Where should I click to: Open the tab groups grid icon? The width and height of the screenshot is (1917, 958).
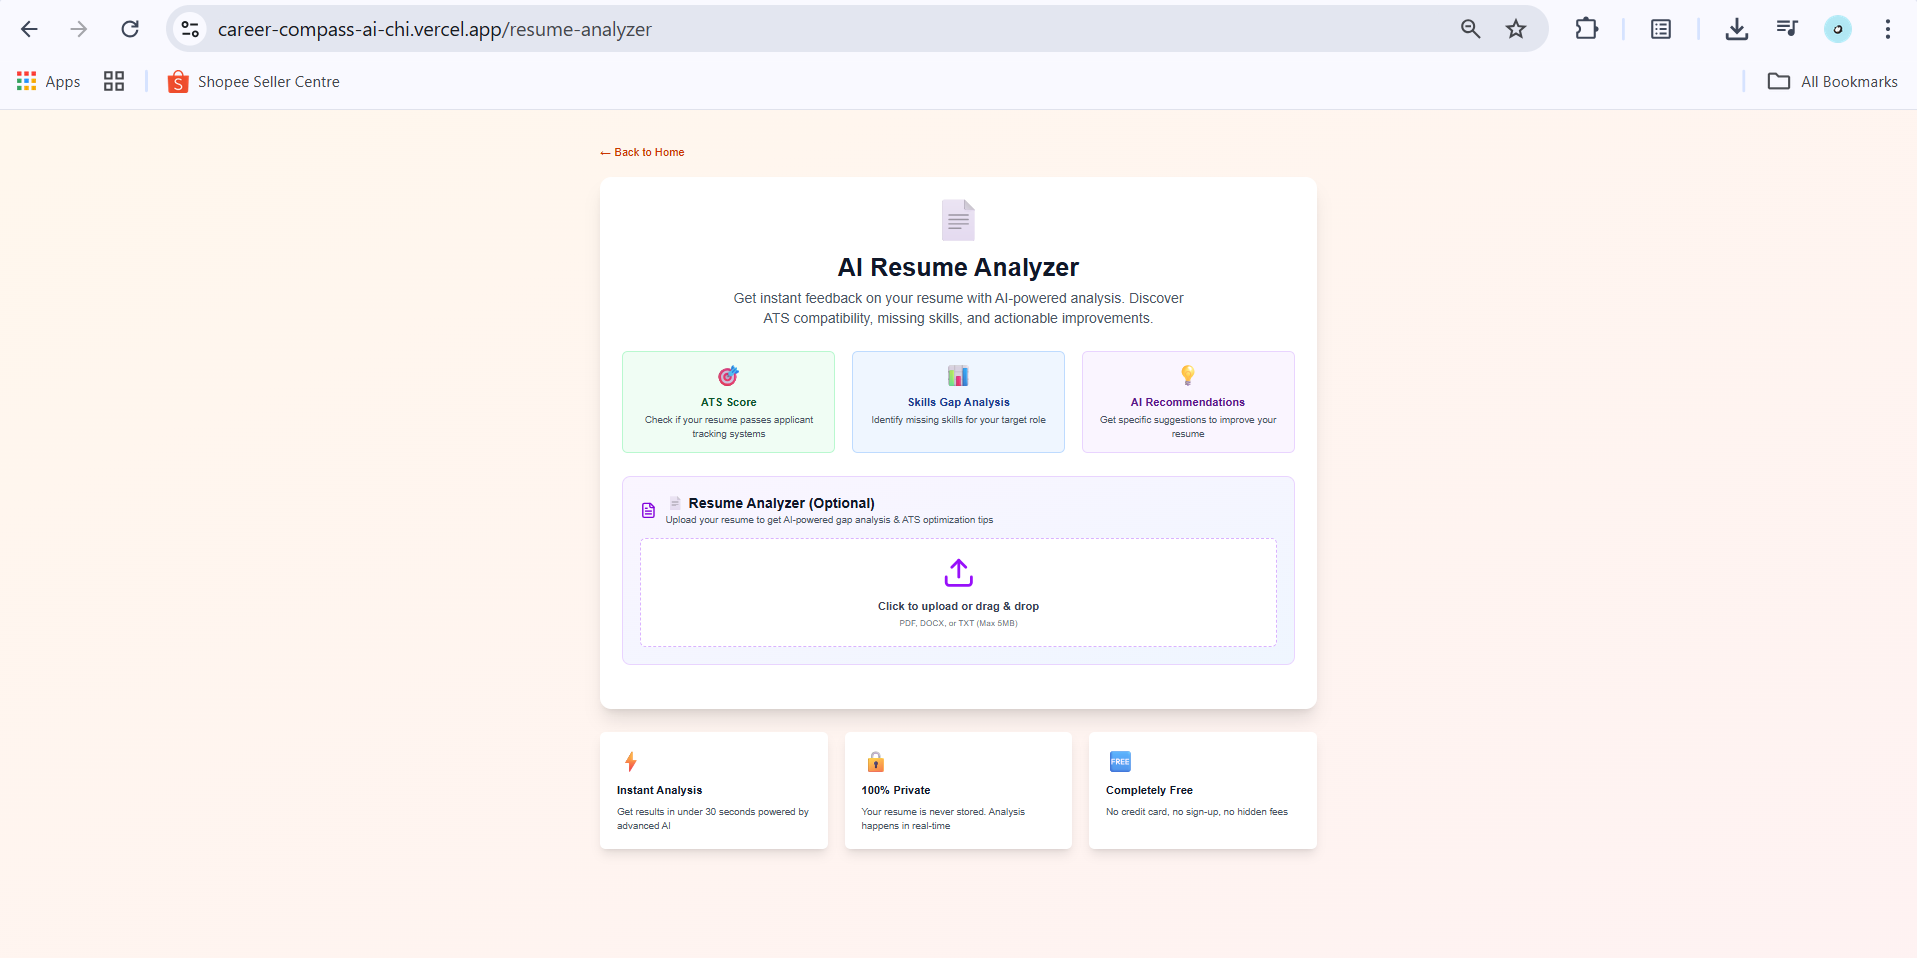point(114,82)
